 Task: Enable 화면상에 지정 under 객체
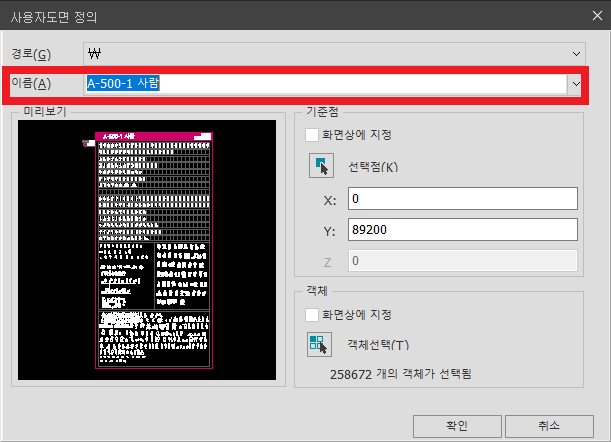[312, 315]
